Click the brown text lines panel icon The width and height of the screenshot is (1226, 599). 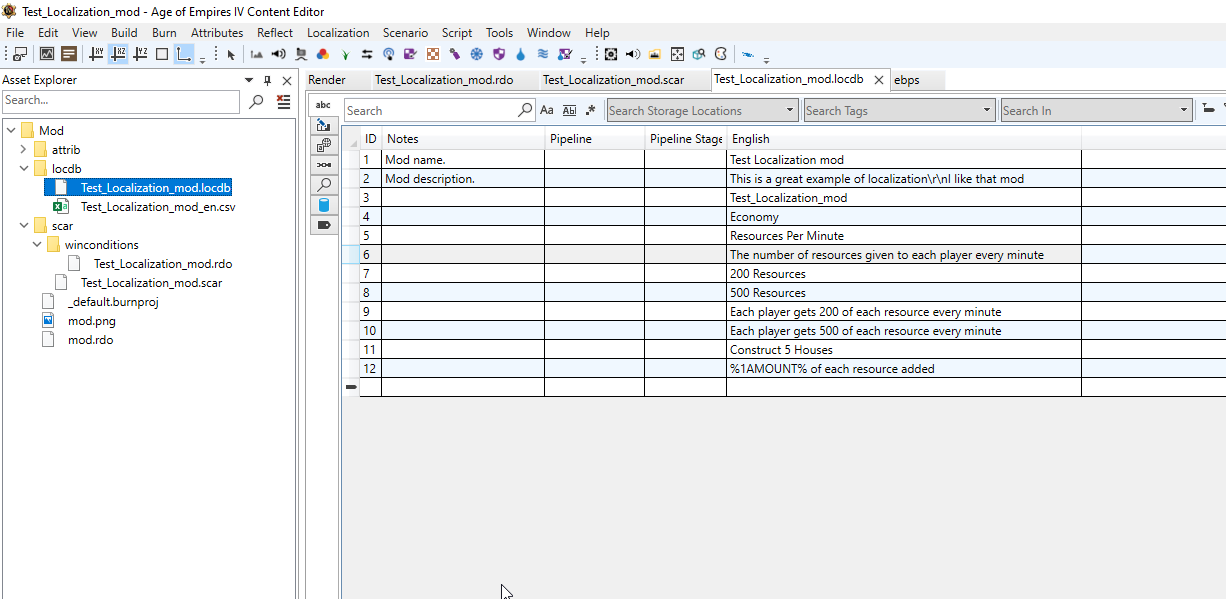(x=69, y=54)
